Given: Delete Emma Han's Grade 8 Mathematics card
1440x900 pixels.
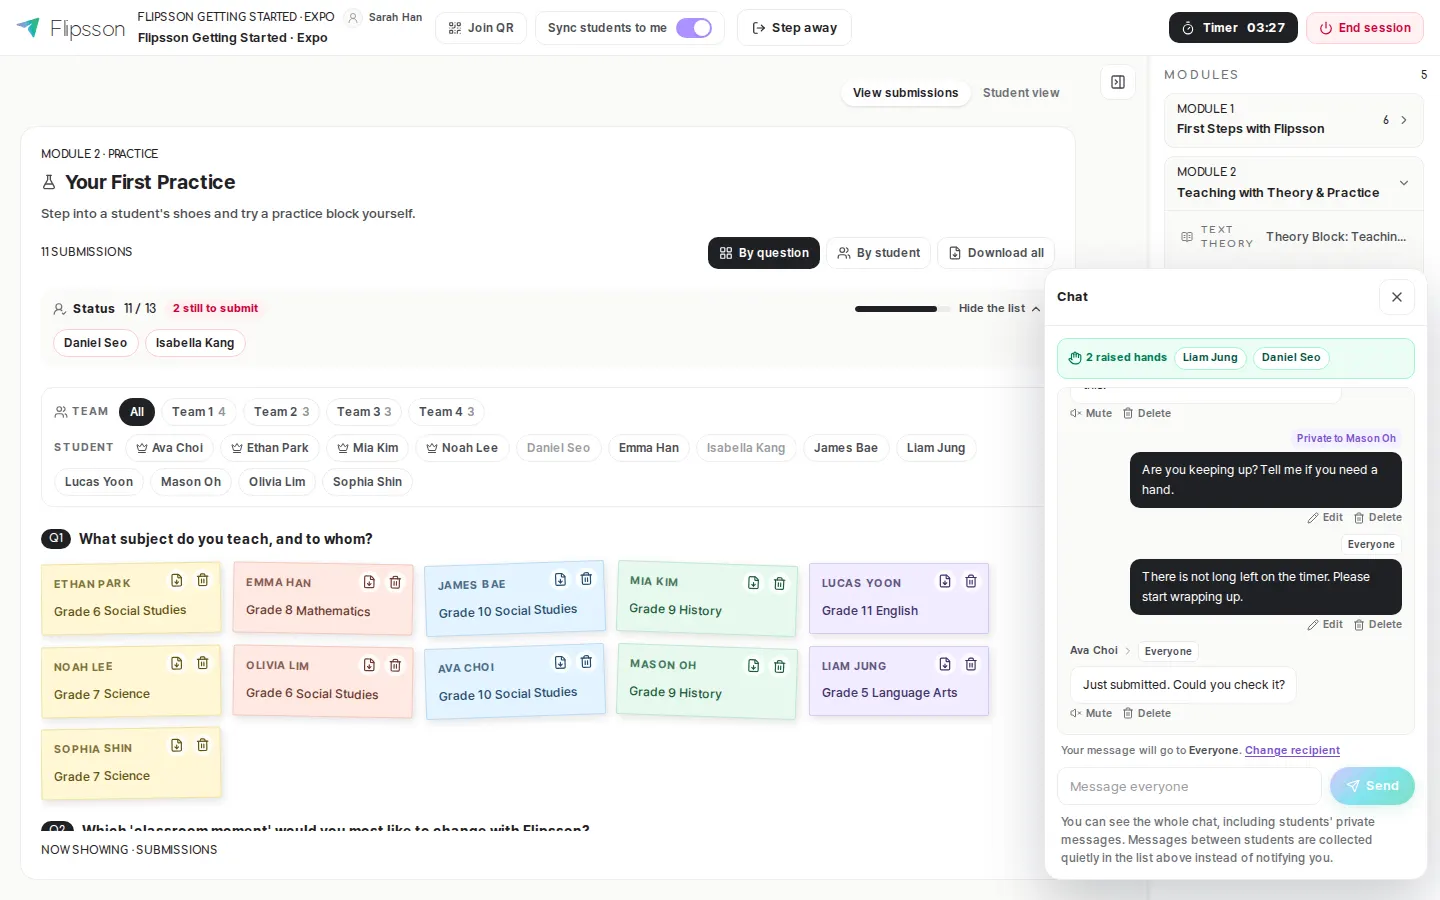Looking at the screenshot, I should 395,582.
